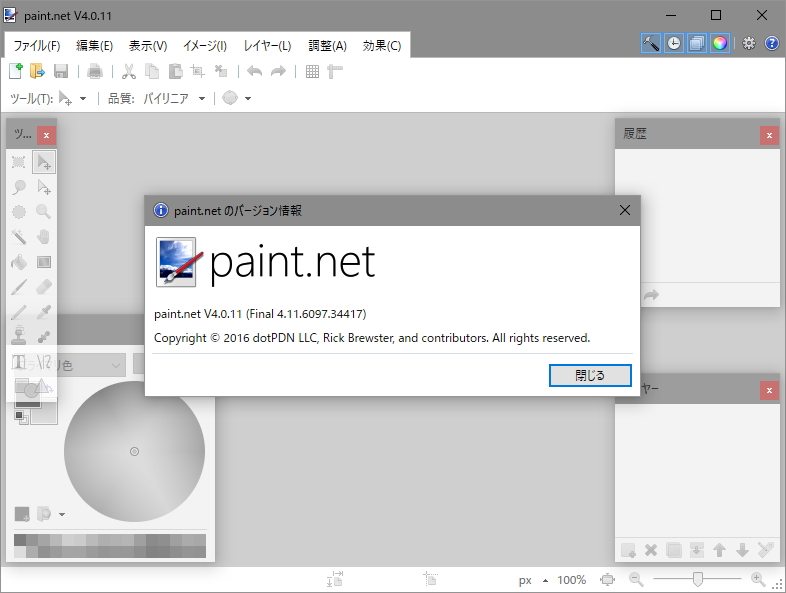
Task: Click the Deselect toolbar icon
Action: (221, 71)
